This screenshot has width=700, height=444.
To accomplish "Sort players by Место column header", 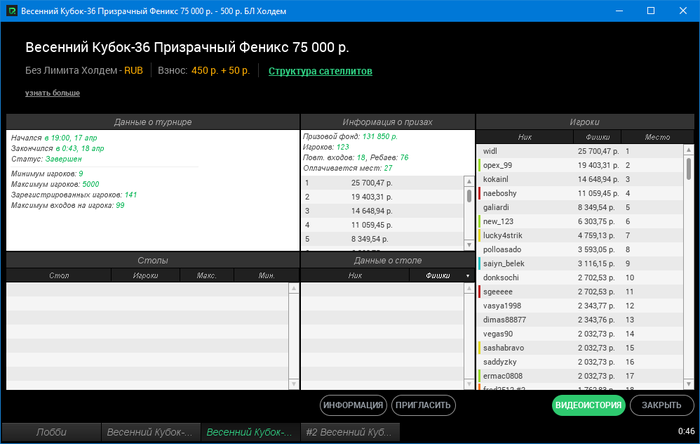I will pos(657,137).
